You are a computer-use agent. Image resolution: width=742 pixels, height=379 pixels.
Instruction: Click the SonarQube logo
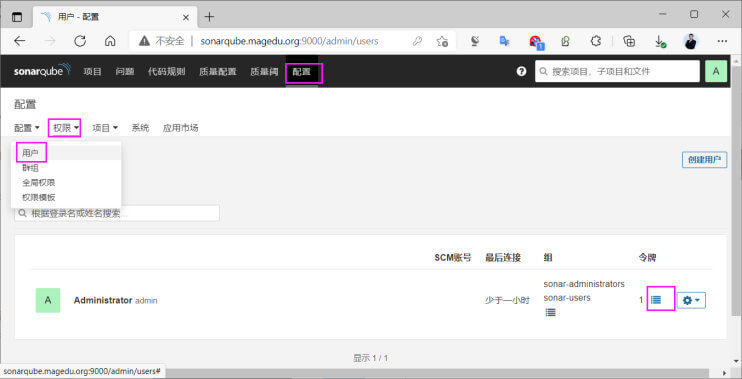pos(42,71)
